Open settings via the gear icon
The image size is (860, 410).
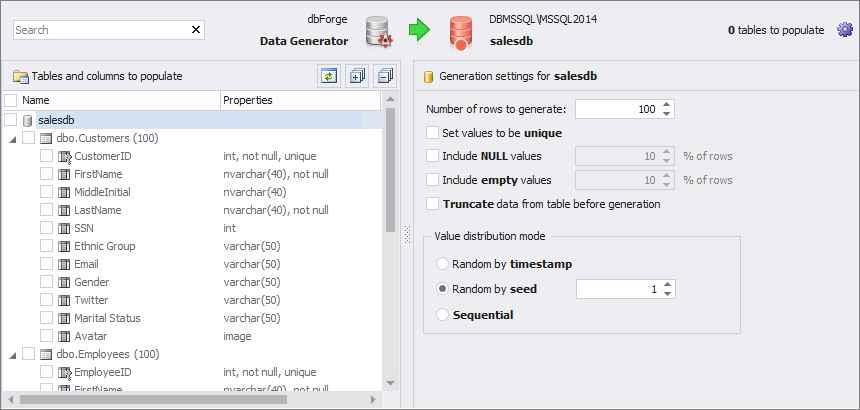click(x=845, y=30)
